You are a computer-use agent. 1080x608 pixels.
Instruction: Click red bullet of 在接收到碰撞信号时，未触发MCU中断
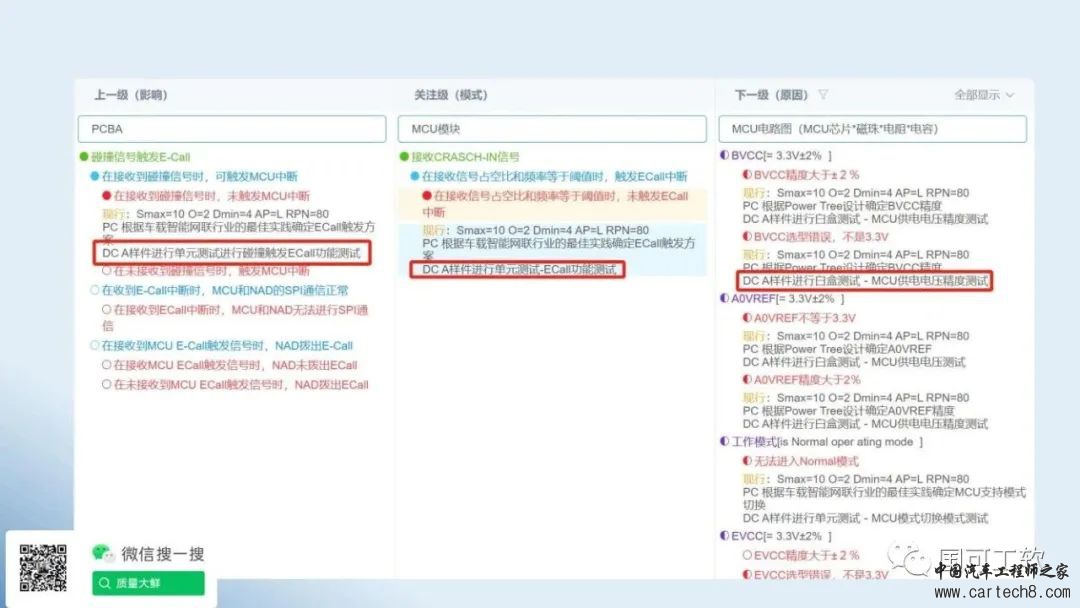(x=107, y=196)
